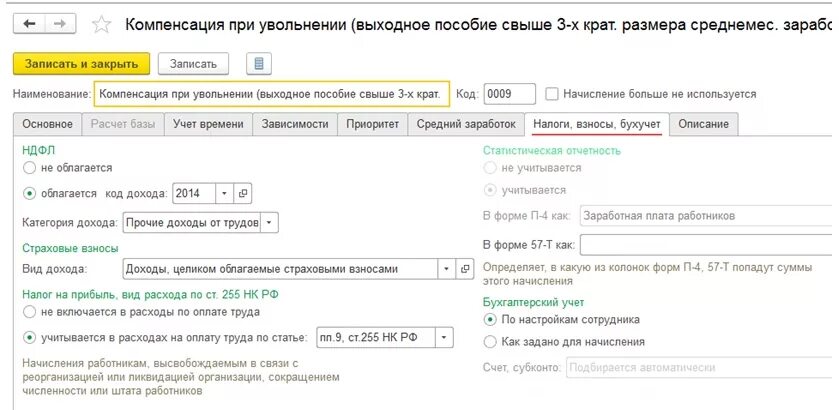The image size is (839, 410).
Task: Select НДФЛ облагается radio option
Action: click(29, 194)
